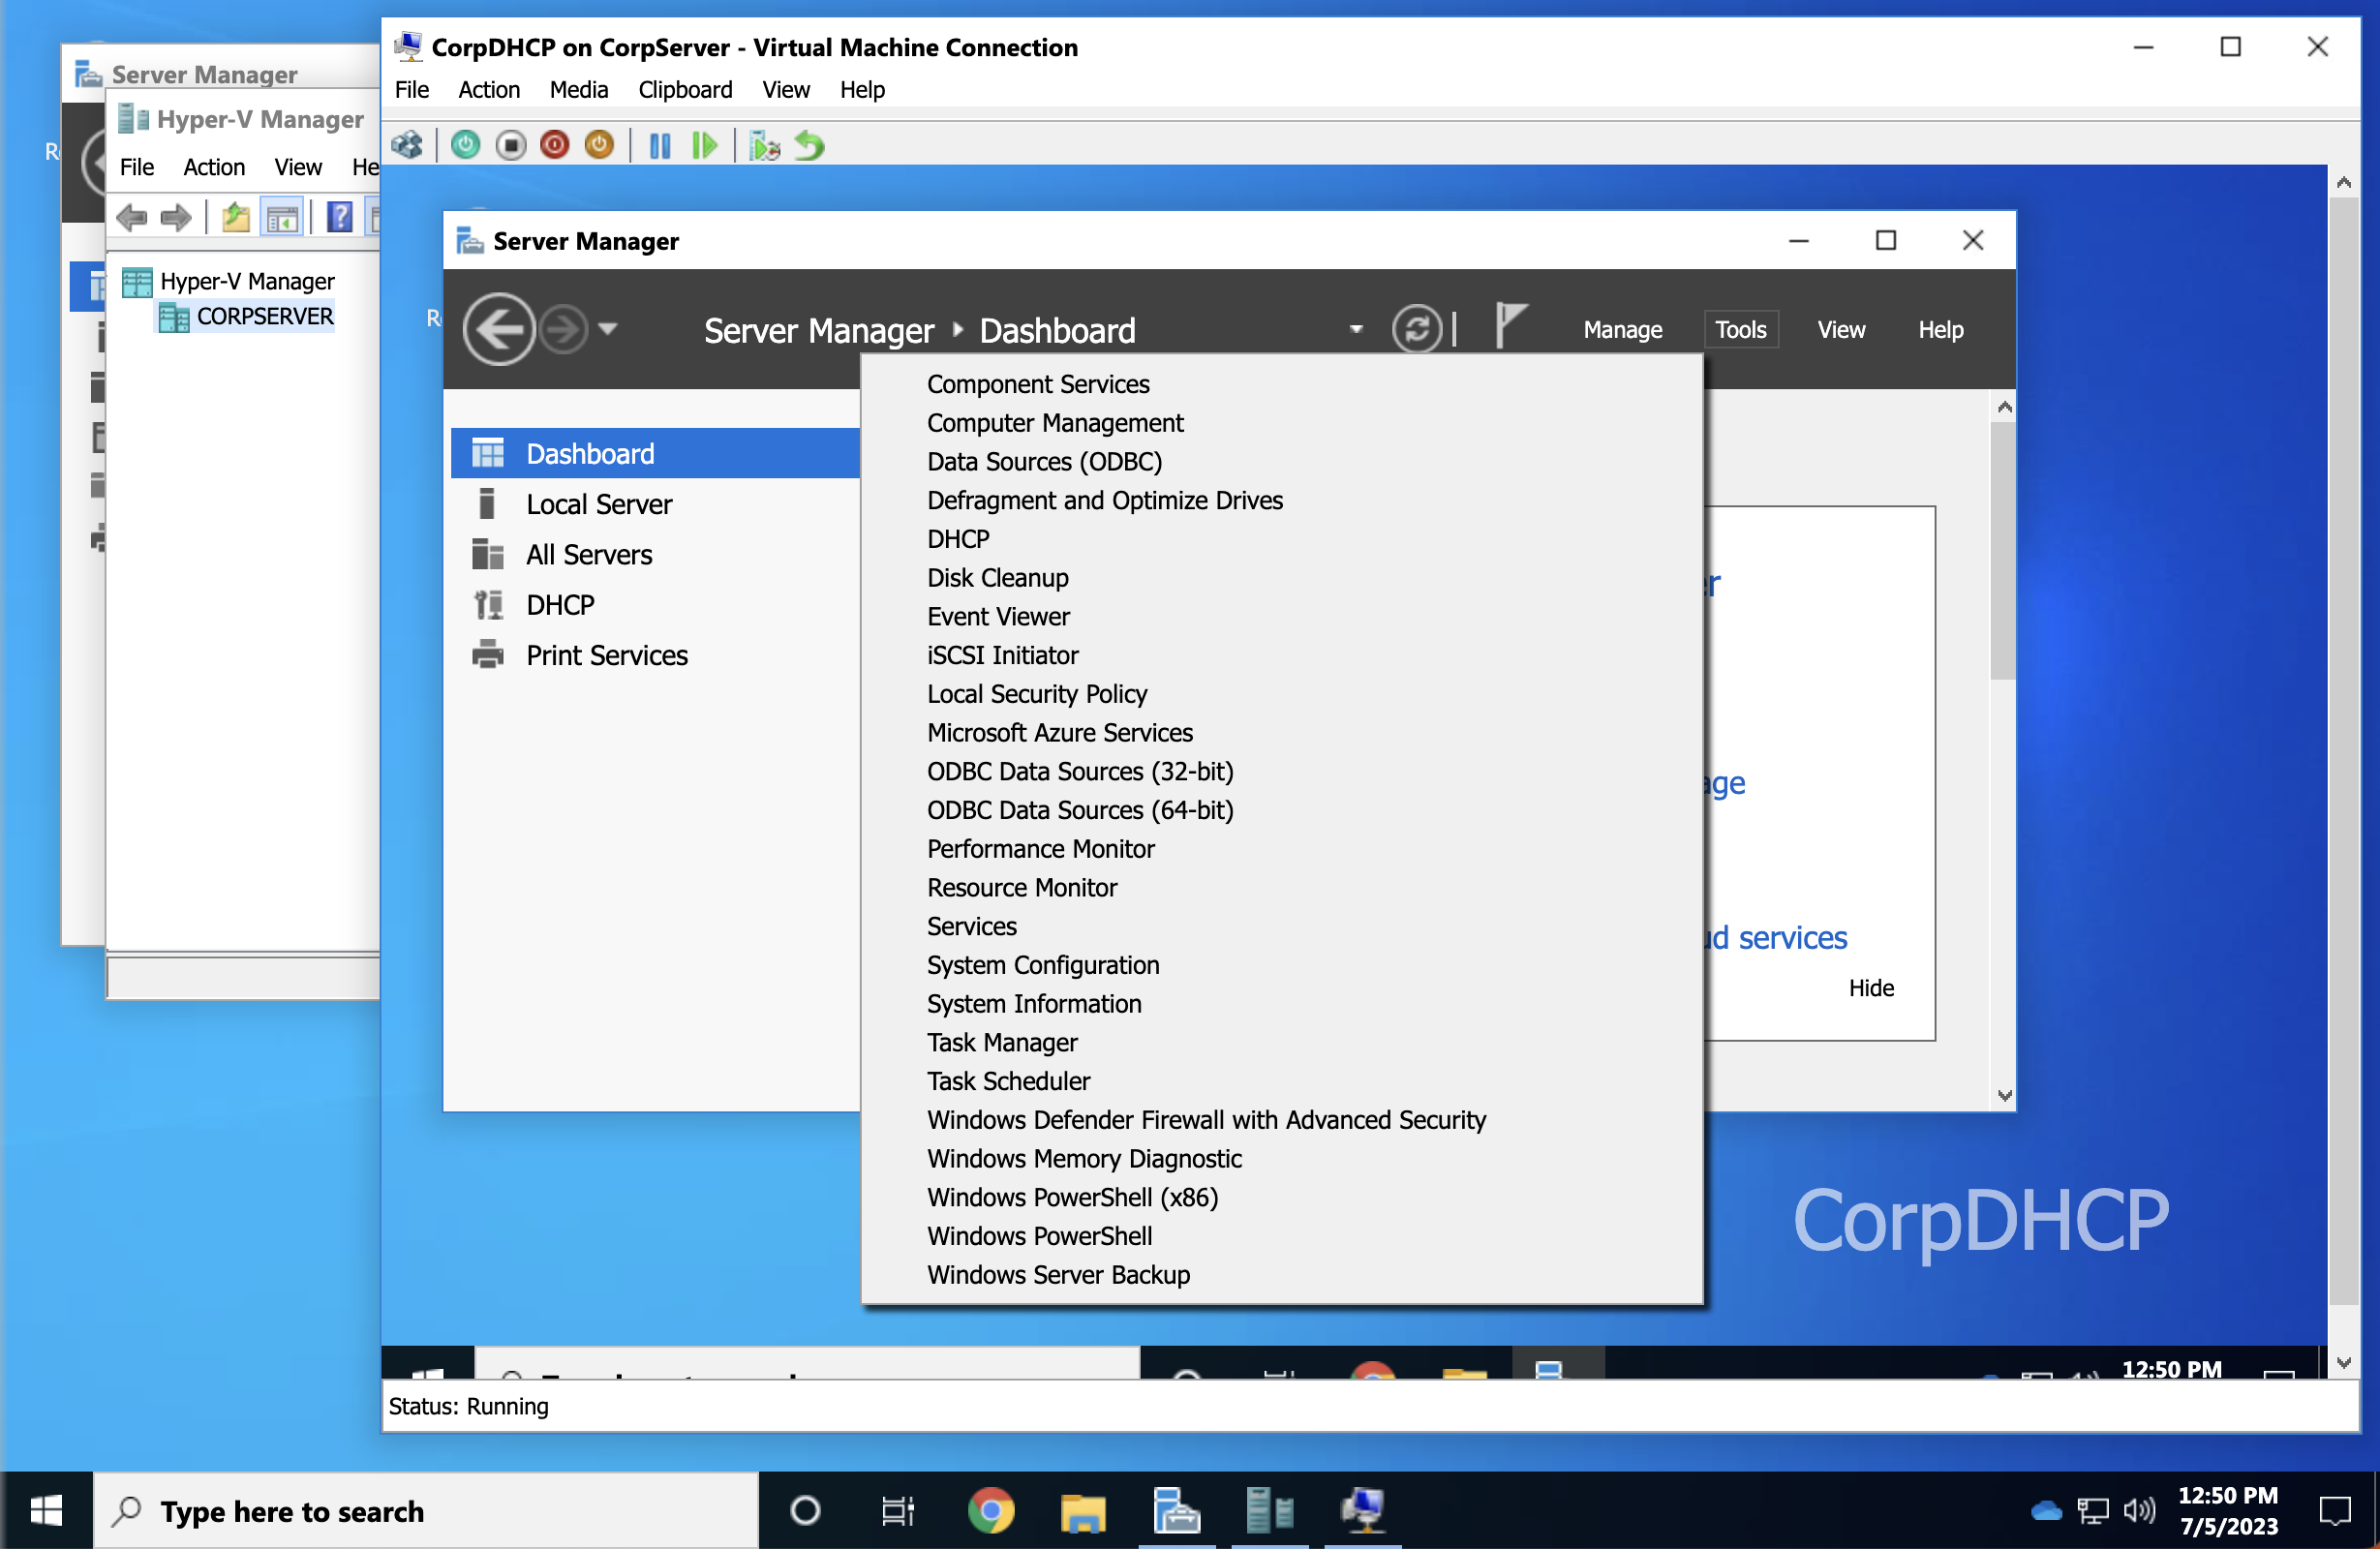This screenshot has width=2380, height=1549.
Task: Shut down the VM via the red power icon
Action: coord(555,145)
